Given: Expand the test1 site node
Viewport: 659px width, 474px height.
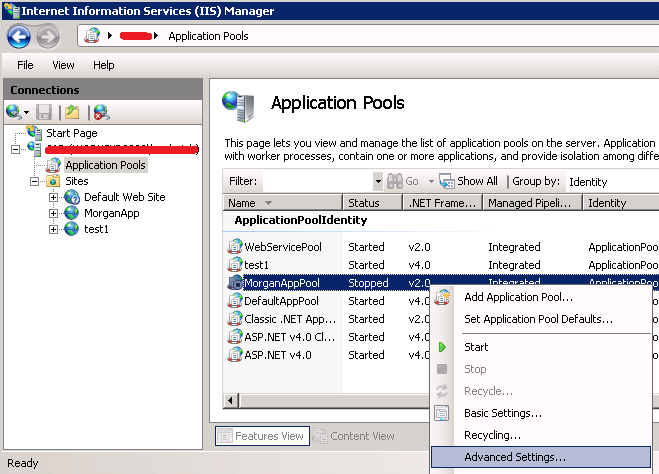Looking at the screenshot, I should [x=53, y=229].
